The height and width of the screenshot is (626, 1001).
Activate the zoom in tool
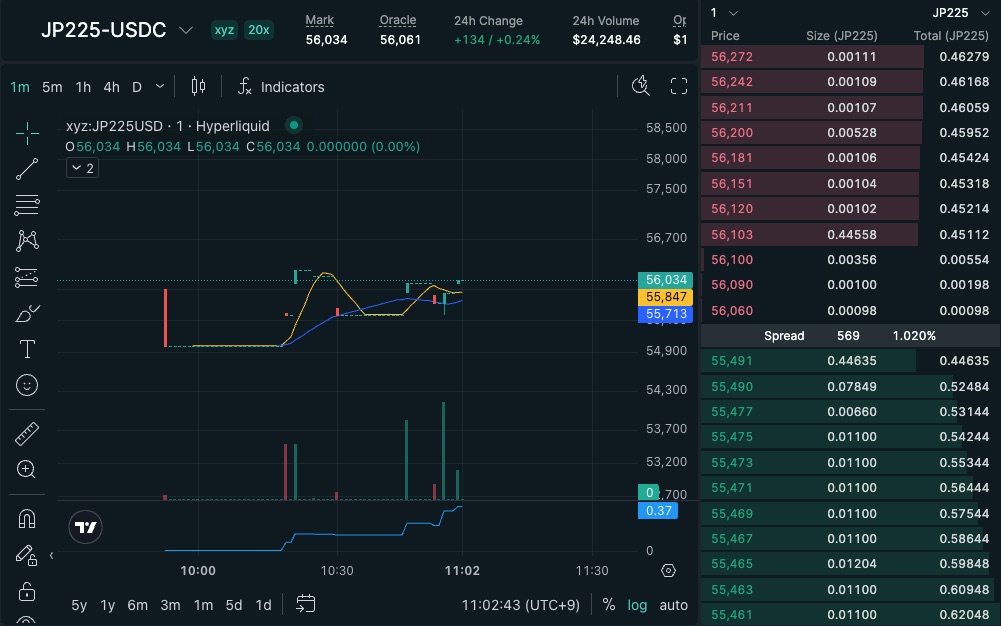point(27,470)
